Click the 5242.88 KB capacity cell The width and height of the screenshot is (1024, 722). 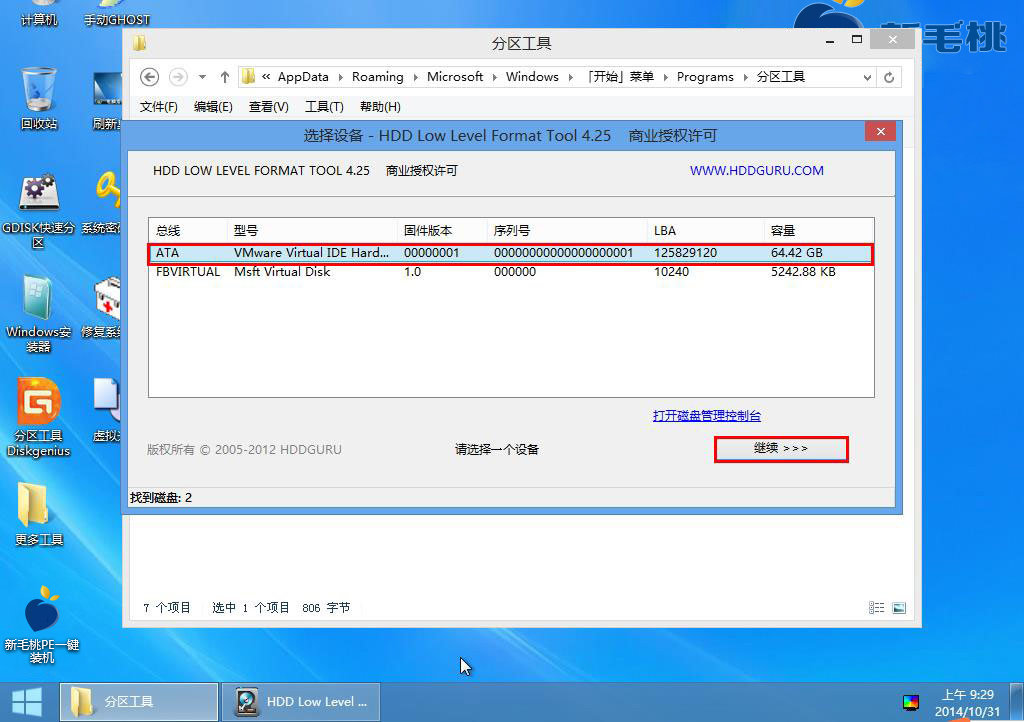(803, 272)
